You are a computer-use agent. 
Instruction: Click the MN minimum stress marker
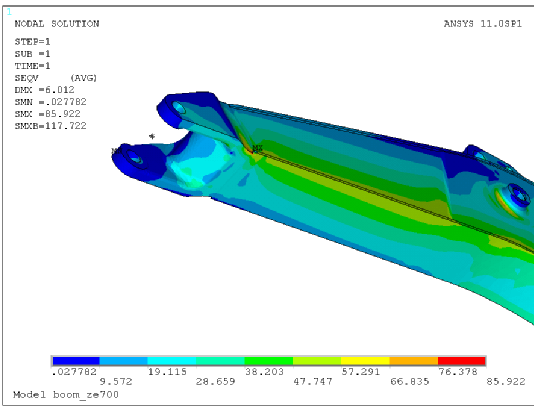coord(116,151)
